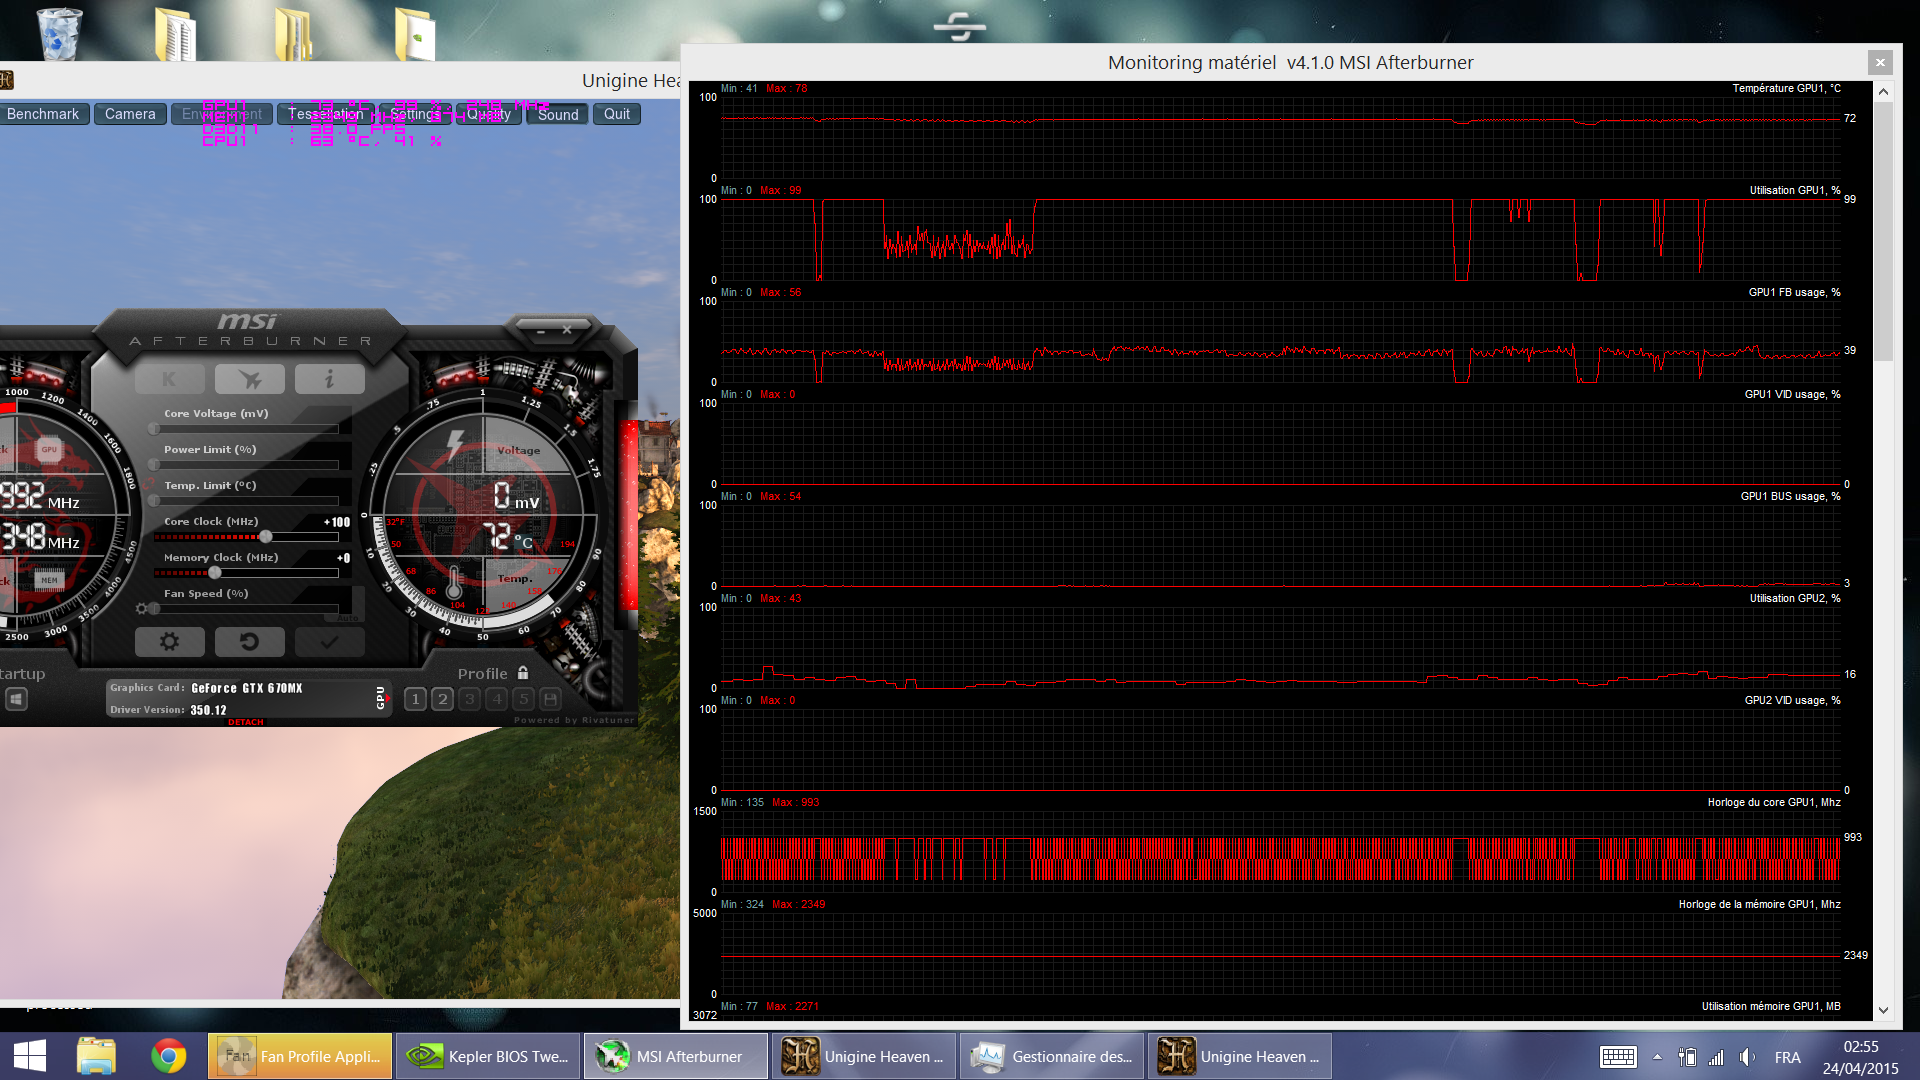Close the Monitoring matériel window
Screen dimensions: 1920x1080
click(x=1880, y=62)
